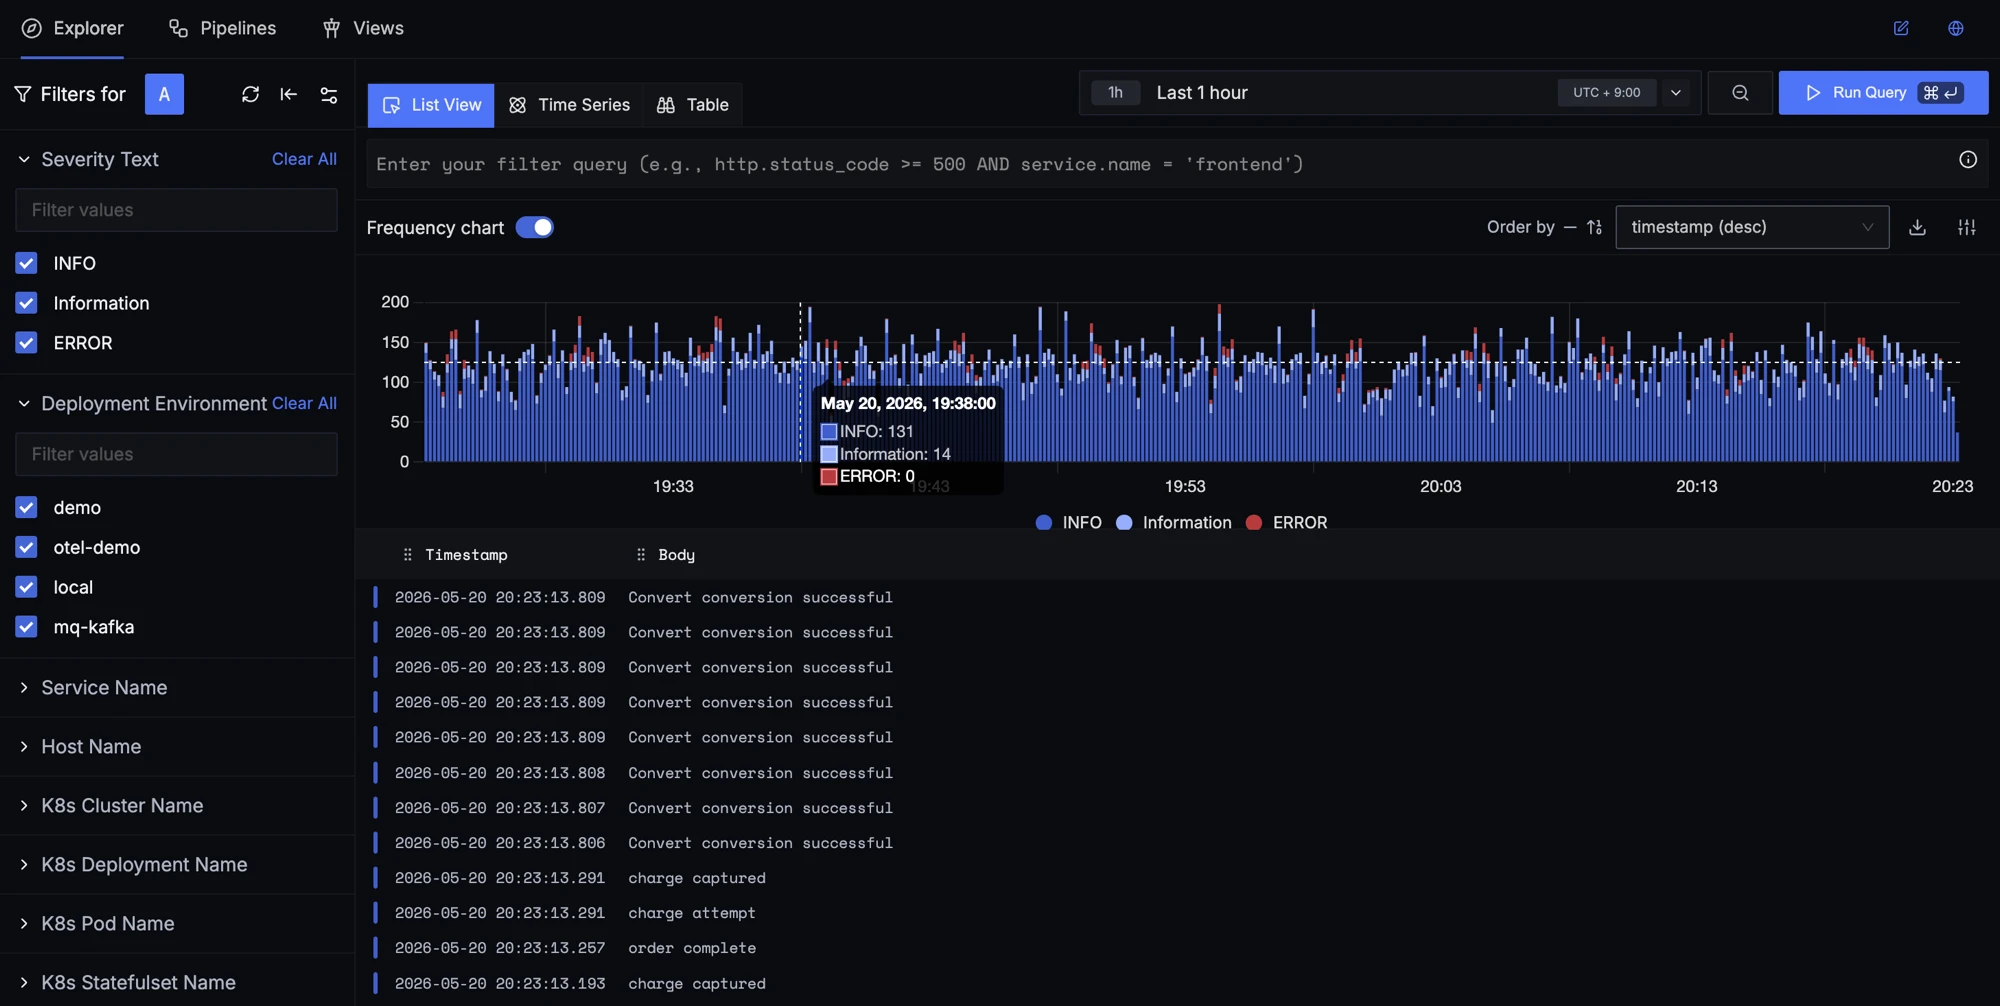Toggle the order direction sort icon

tap(1594, 228)
